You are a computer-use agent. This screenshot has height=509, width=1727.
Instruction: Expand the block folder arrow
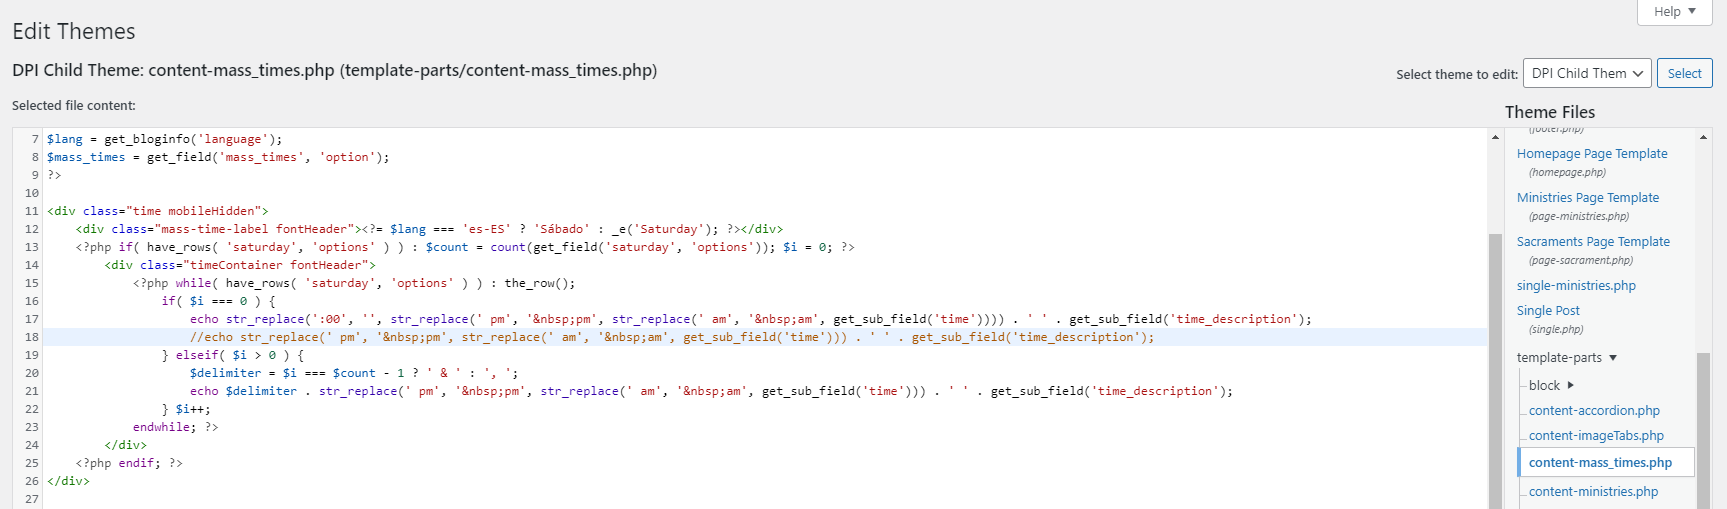(1570, 386)
